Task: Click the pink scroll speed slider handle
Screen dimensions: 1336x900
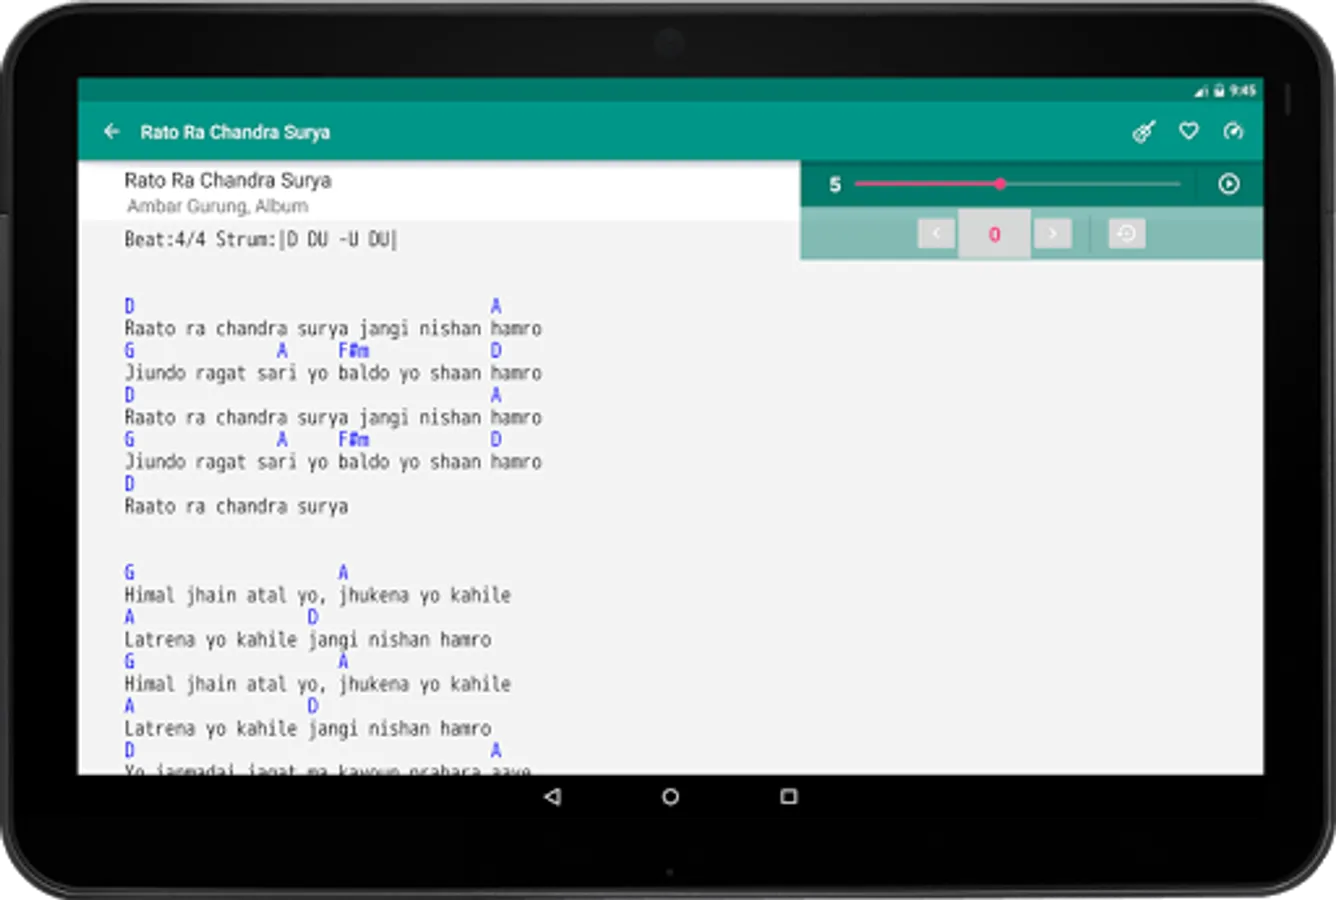Action: [1000, 184]
